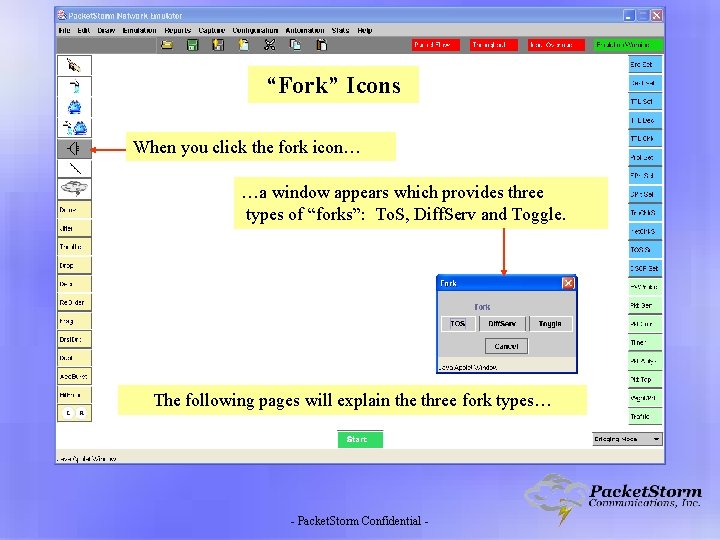Open the Edit menu
This screenshot has width=720, height=540.
84,30
